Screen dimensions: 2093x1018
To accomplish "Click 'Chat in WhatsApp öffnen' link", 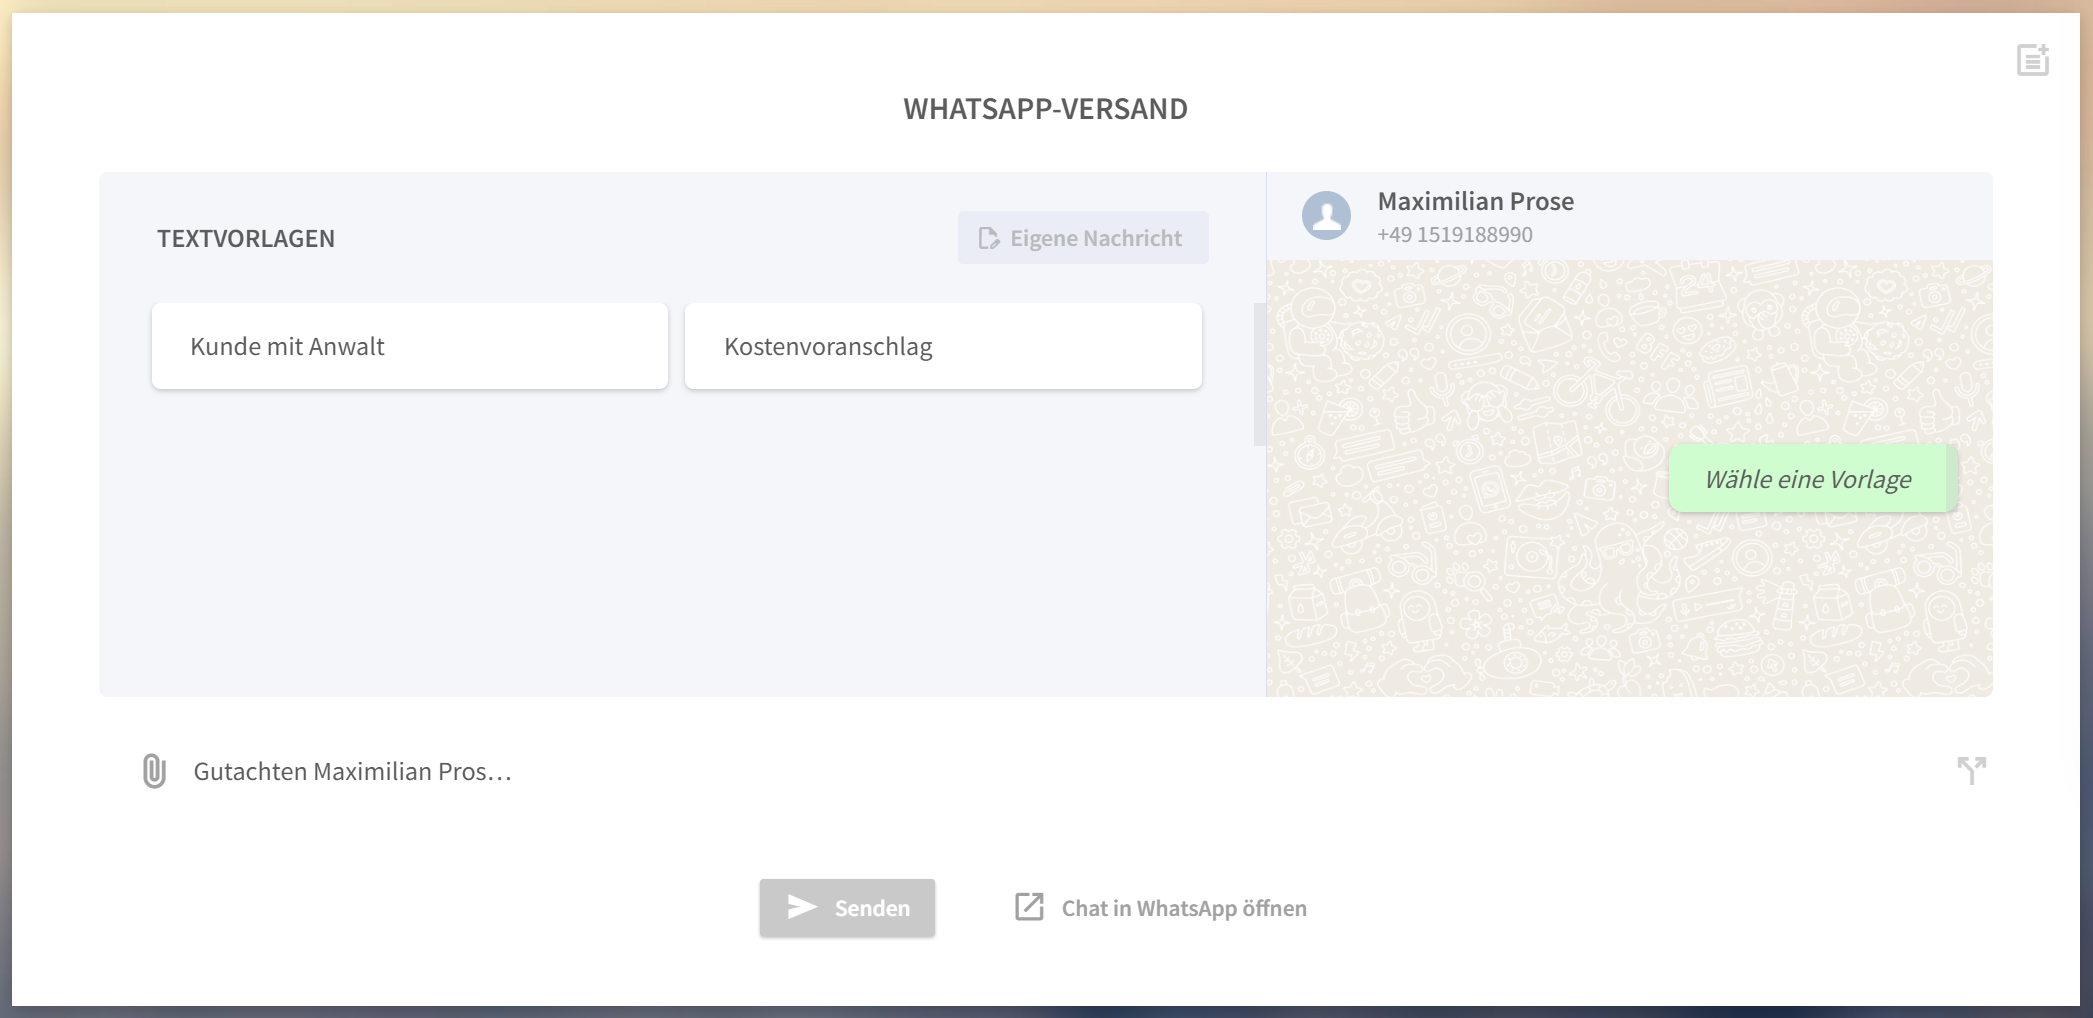I will pos(1160,908).
